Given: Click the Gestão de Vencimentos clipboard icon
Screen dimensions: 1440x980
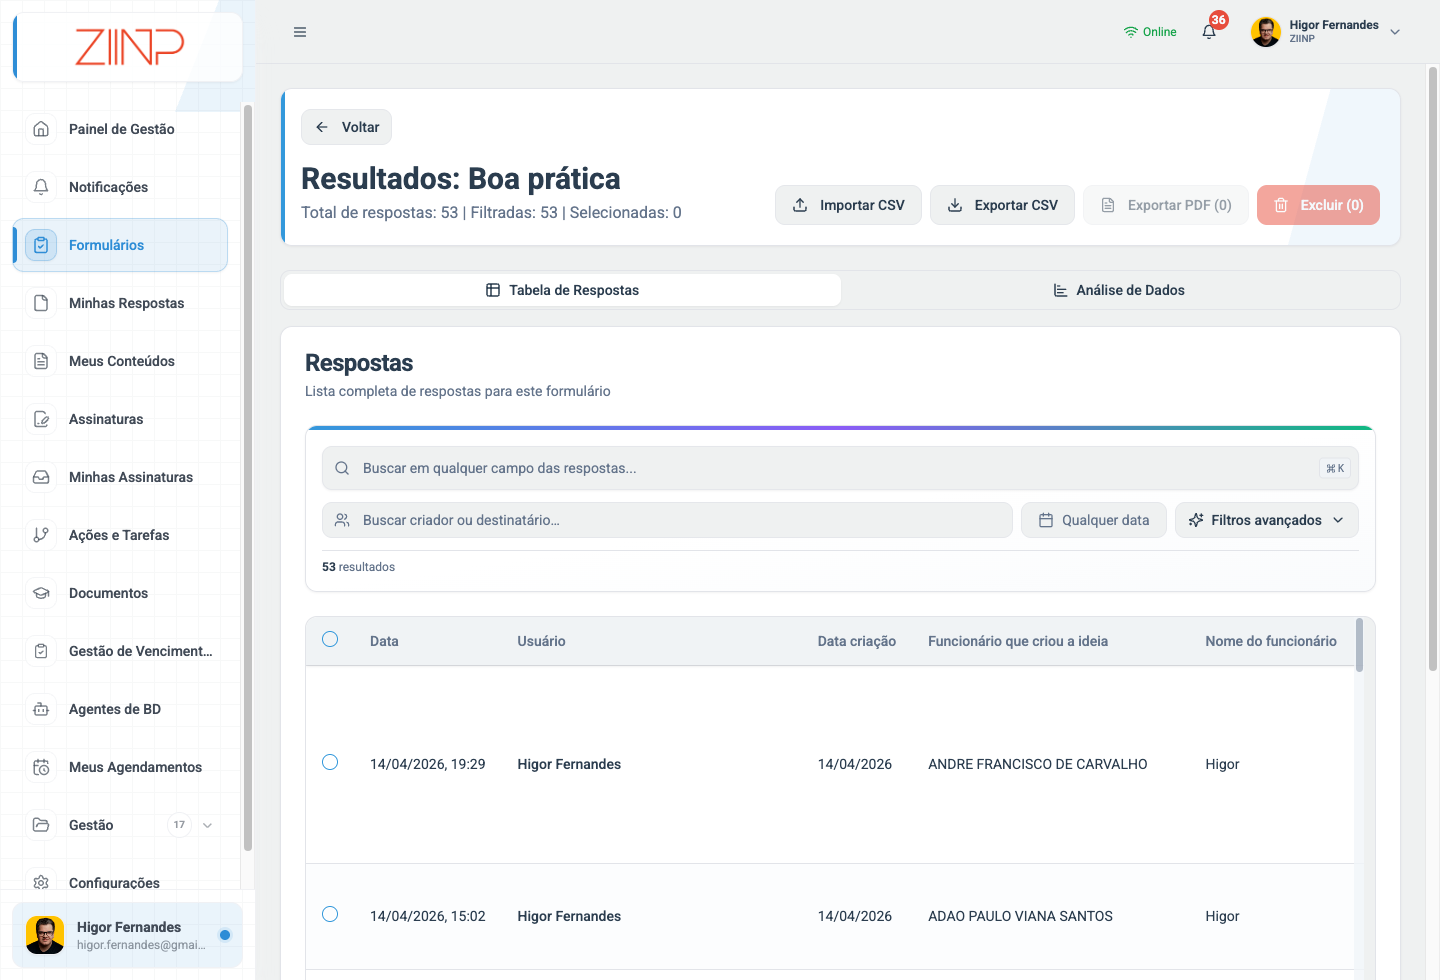Looking at the screenshot, I should click(41, 651).
